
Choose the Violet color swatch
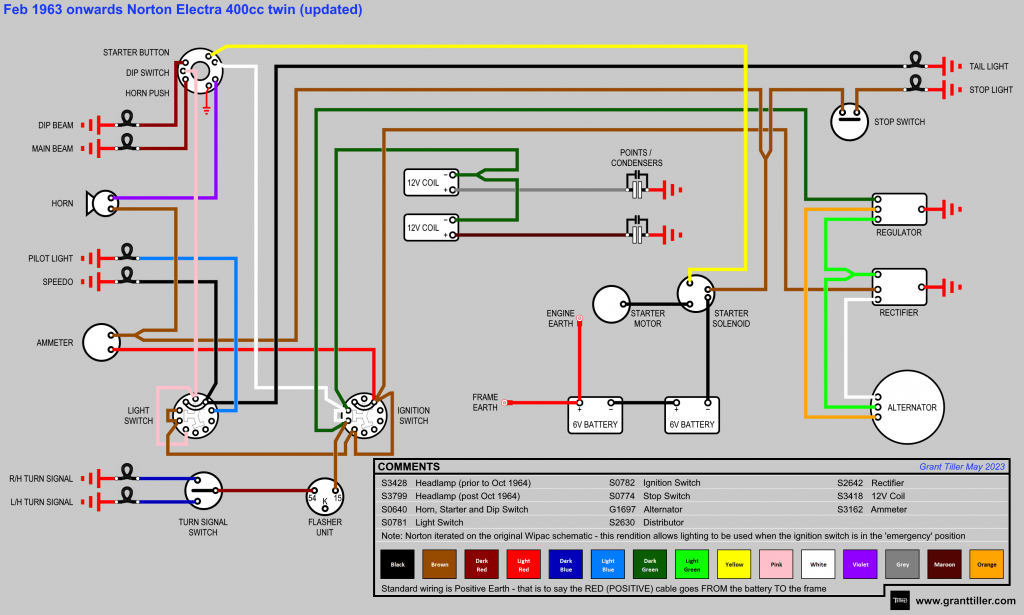(x=859, y=565)
